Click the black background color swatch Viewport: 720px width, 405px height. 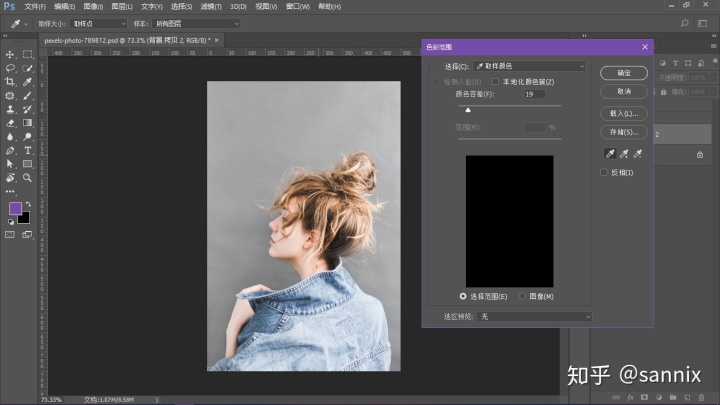pos(25,219)
